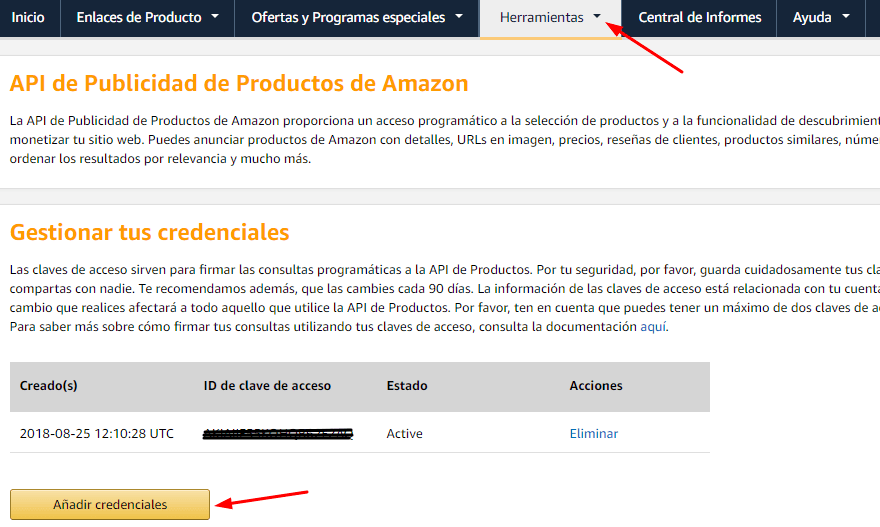Click the Active status text
Image resolution: width=880 pixels, height=527 pixels.
pyautogui.click(x=405, y=434)
